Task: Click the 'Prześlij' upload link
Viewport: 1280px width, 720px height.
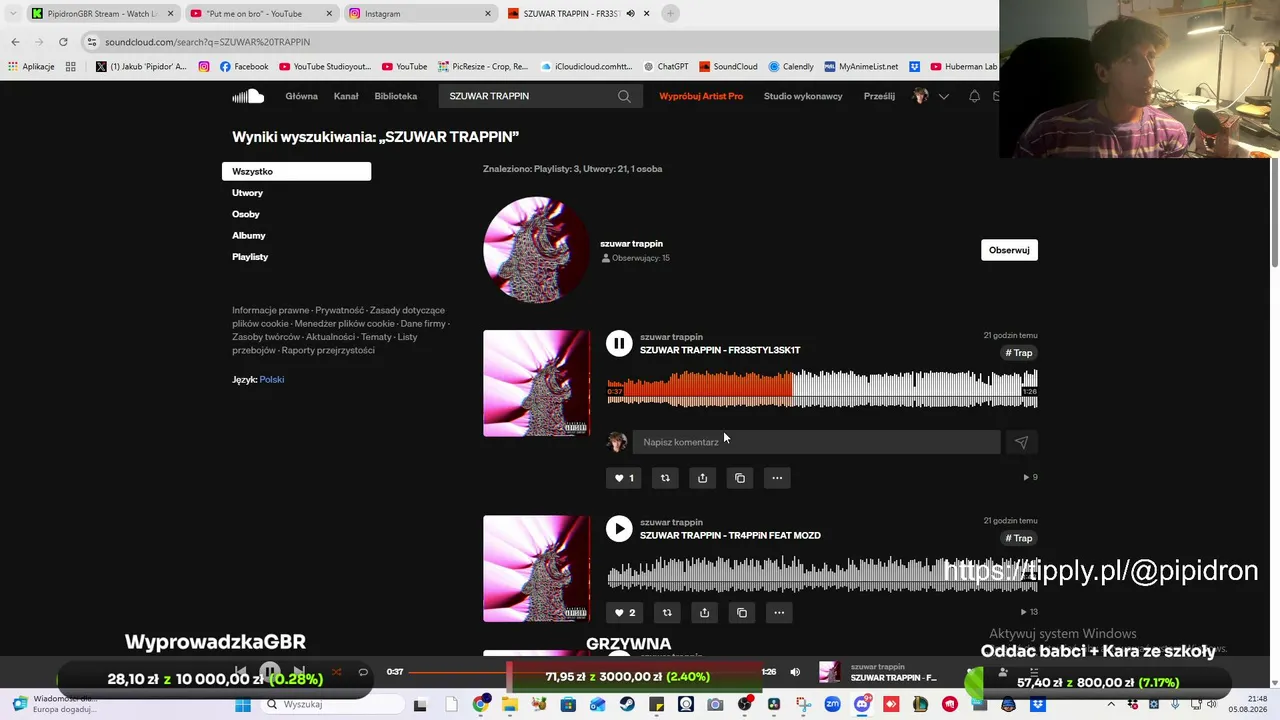Action: pos(879,96)
